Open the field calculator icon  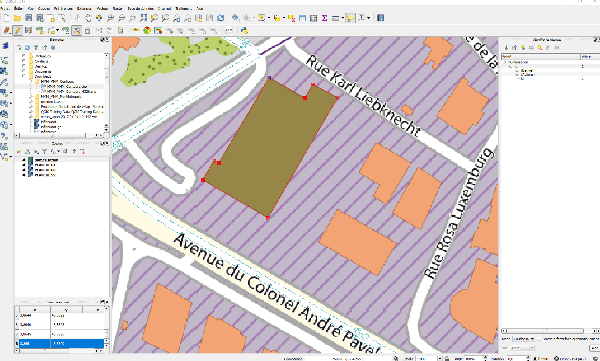(x=313, y=18)
